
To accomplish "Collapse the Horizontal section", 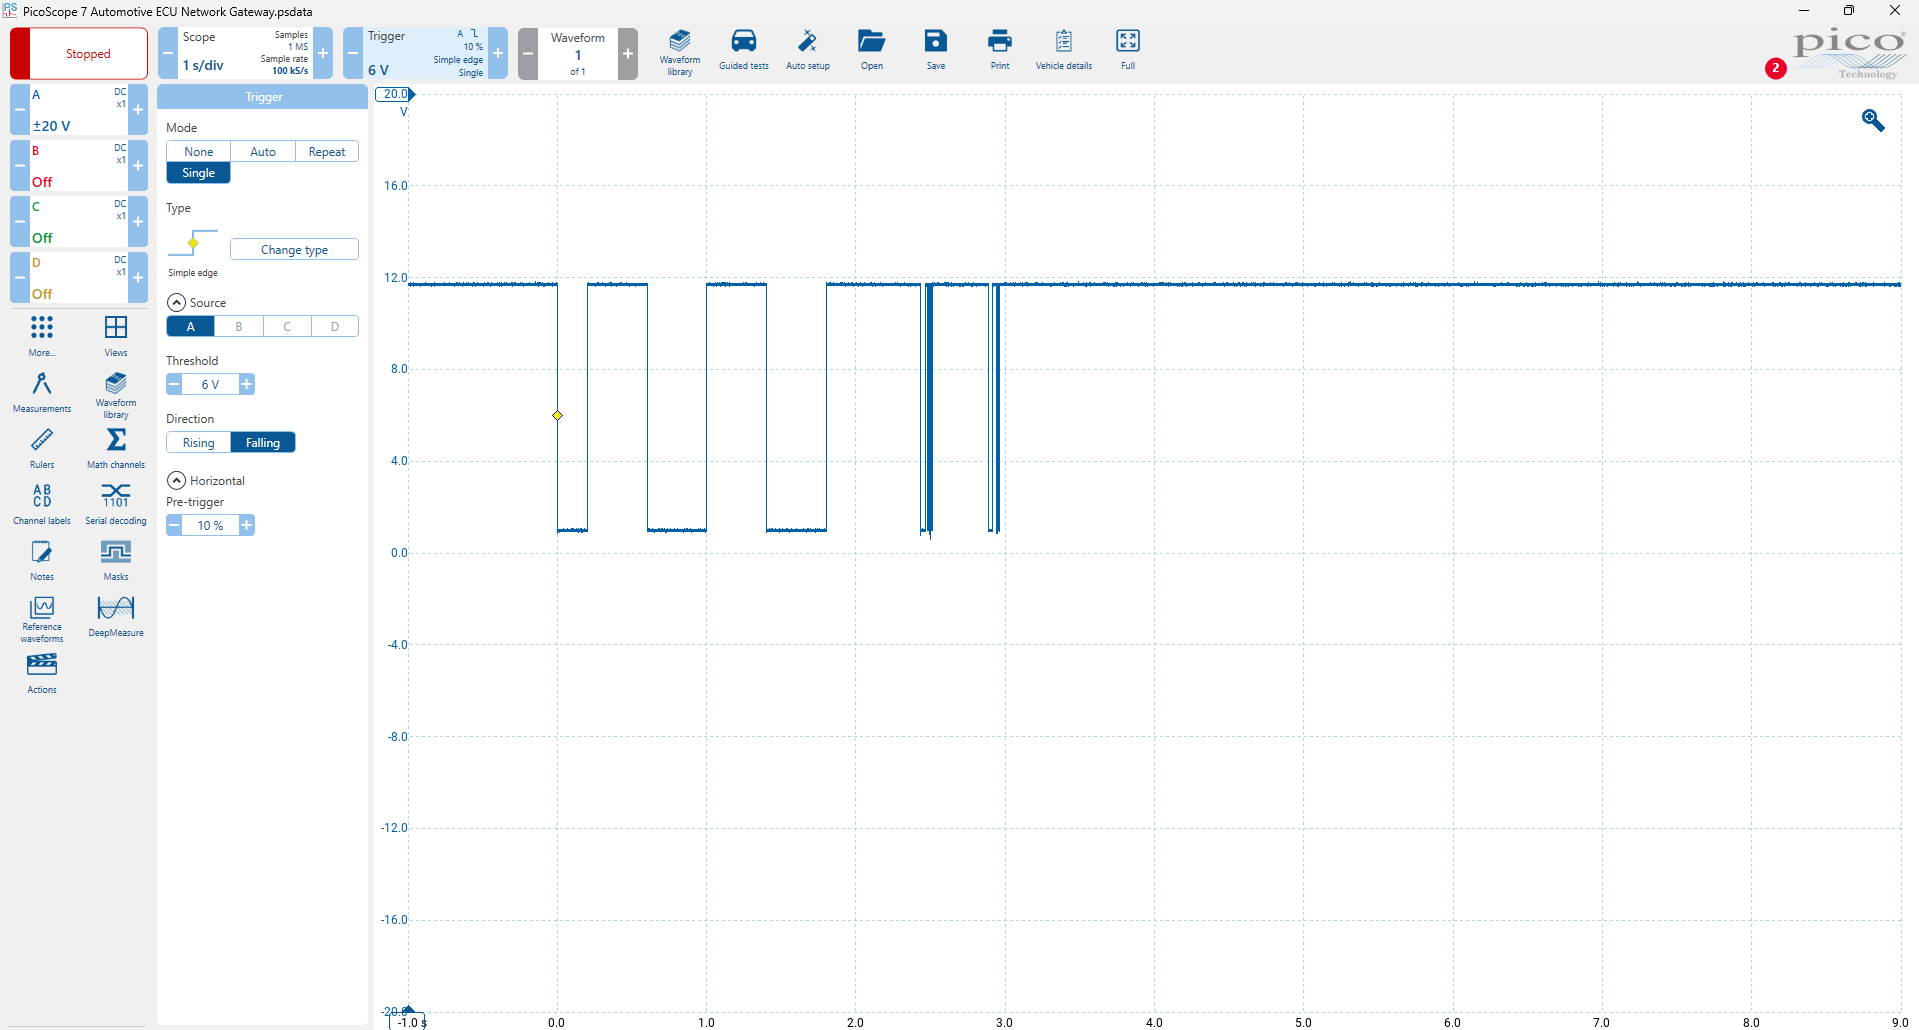I will coord(177,481).
